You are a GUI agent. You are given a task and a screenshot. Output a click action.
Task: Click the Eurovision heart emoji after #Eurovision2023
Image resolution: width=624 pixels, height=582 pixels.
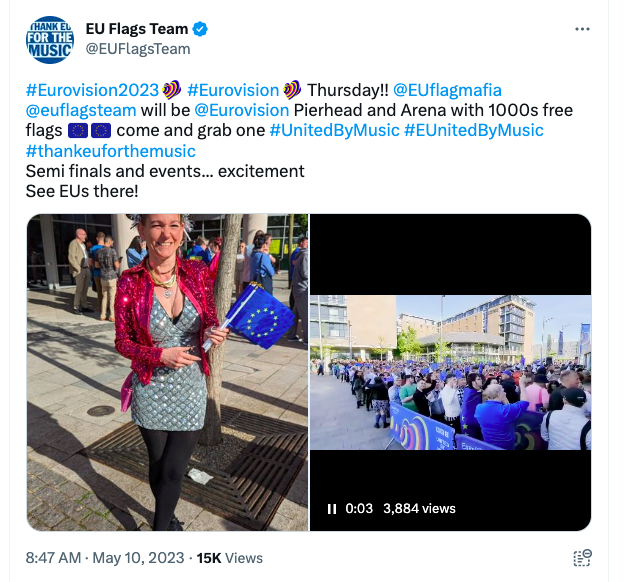[x=172, y=90]
